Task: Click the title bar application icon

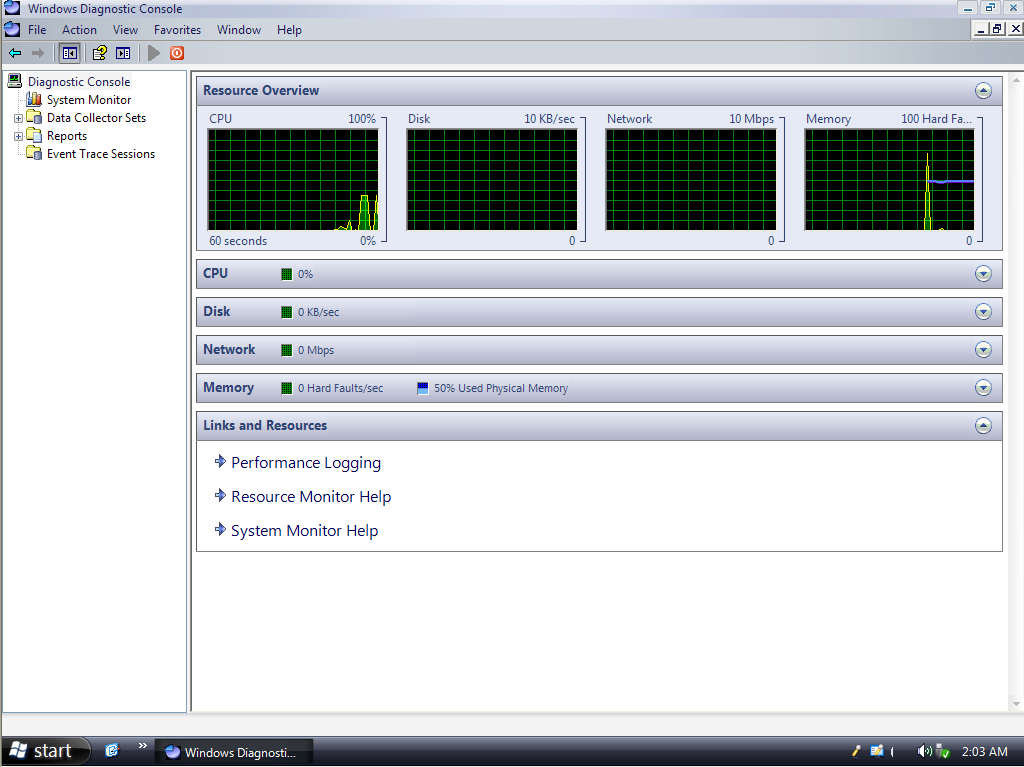Action: pyautogui.click(x=12, y=8)
